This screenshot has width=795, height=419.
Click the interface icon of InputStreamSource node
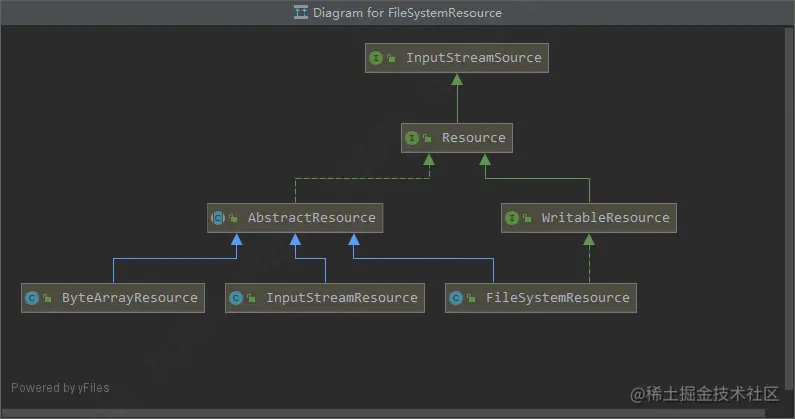(376, 58)
